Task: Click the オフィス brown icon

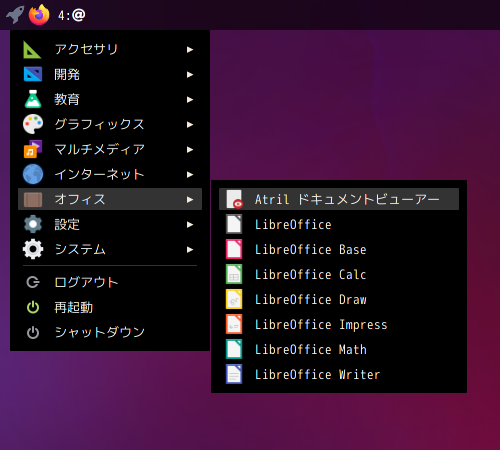Action: click(x=33, y=199)
